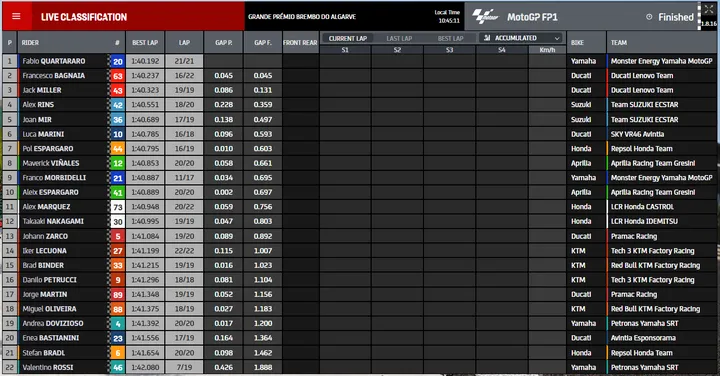Select rider Andrea DOVIZIOSO
This screenshot has height=376, width=720.
53,323
